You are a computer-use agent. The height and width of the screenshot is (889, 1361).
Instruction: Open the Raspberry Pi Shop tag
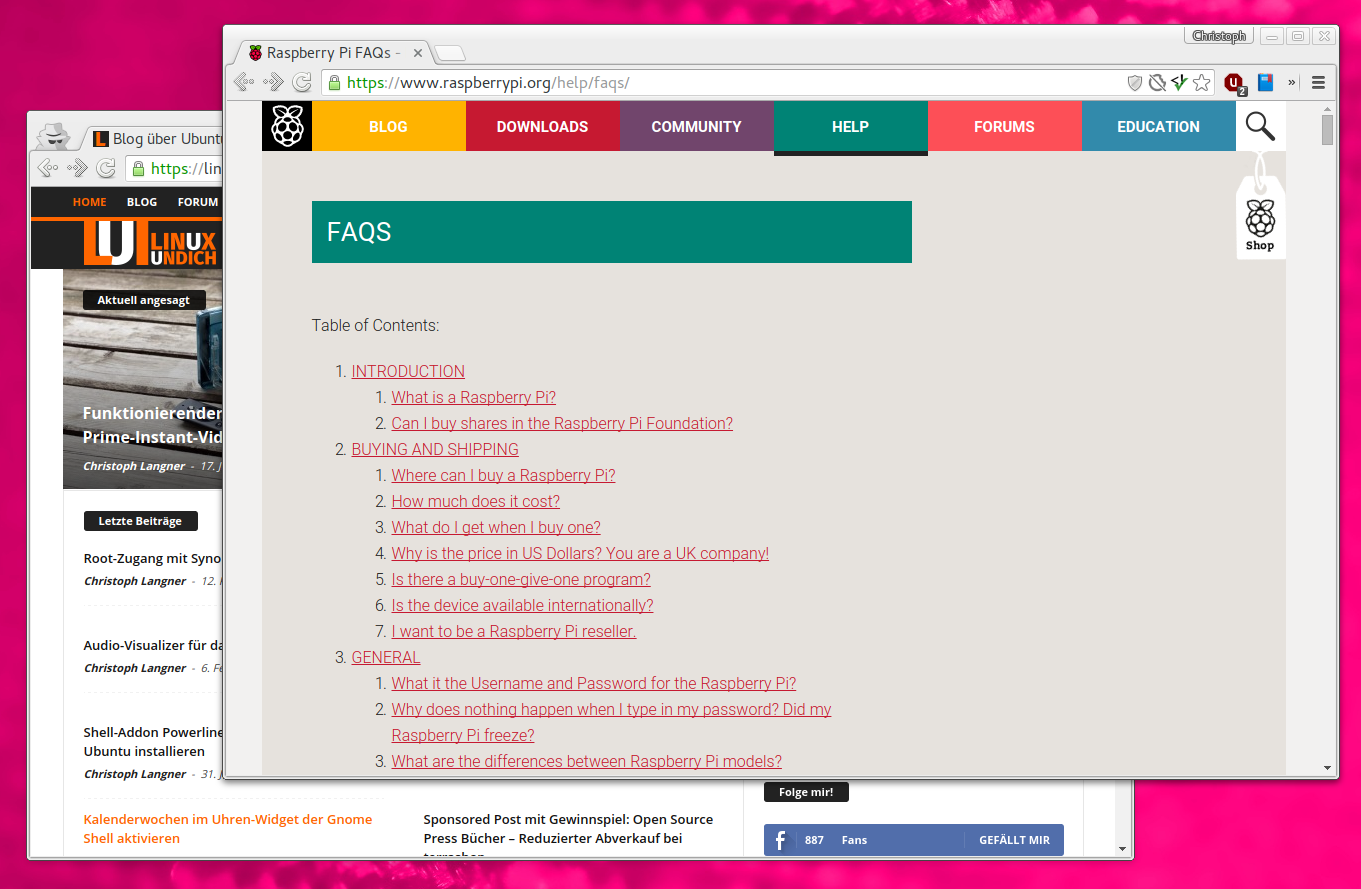coord(1260,219)
